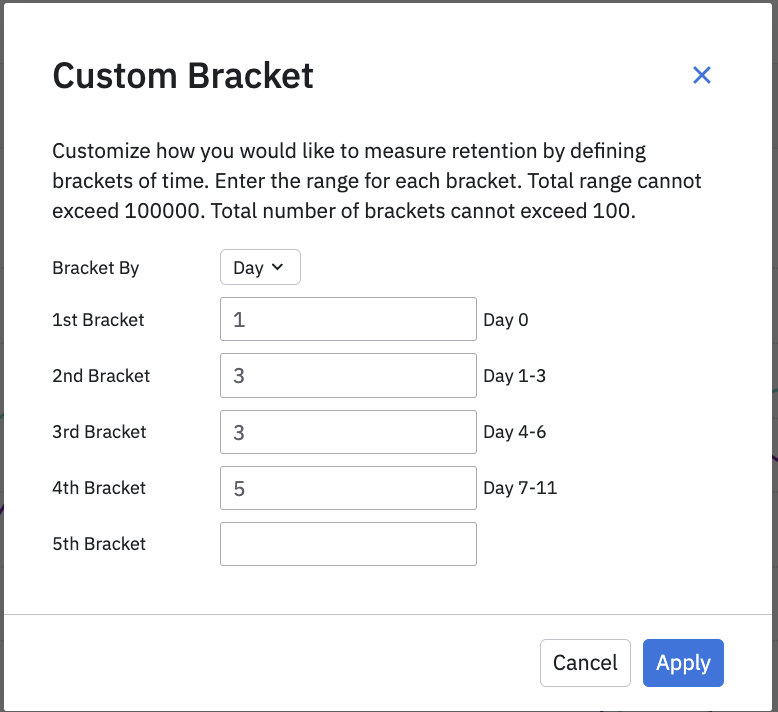Viewport: 778px width, 712px height.
Task: Click the "Day 0" range text
Action: [x=506, y=320]
